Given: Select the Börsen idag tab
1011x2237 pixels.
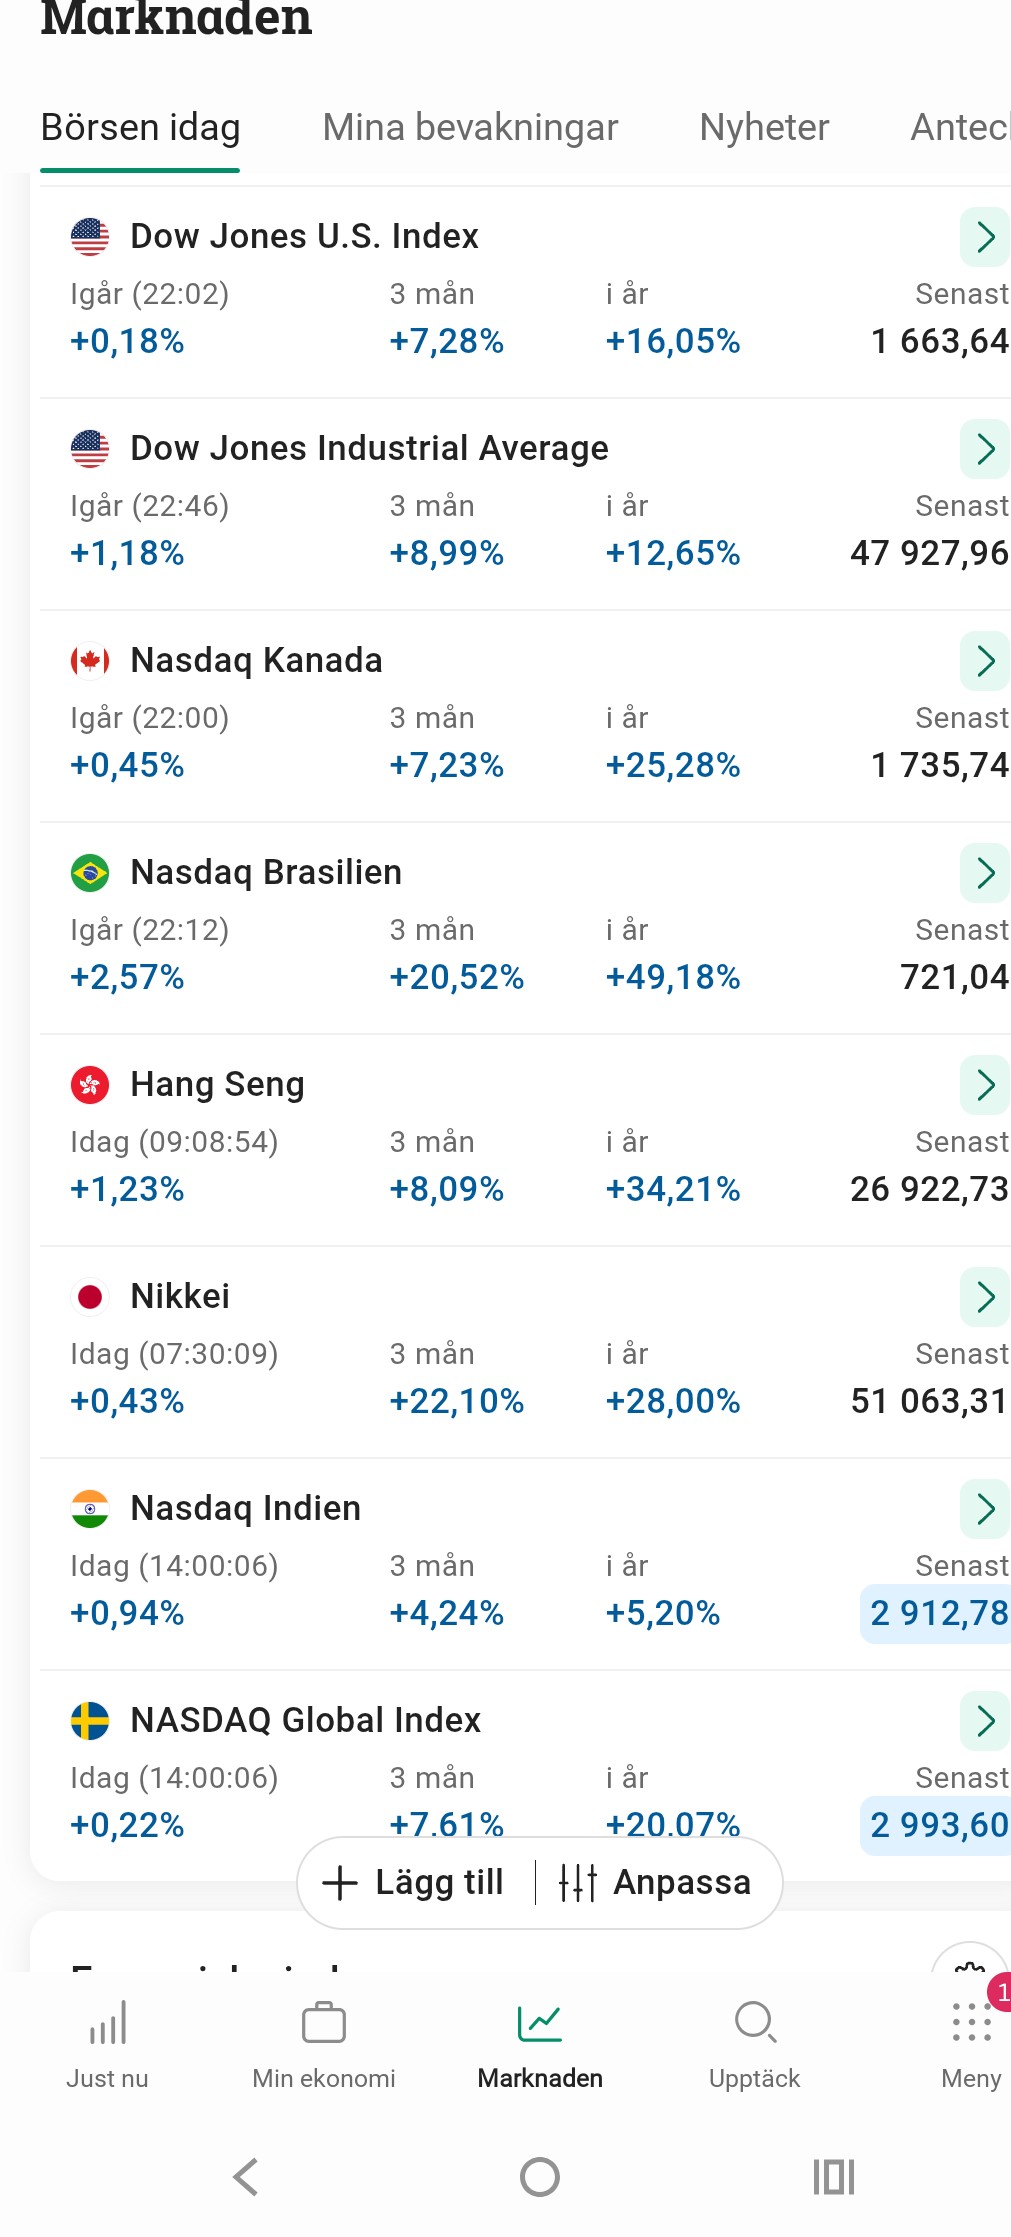Looking at the screenshot, I should coord(140,128).
